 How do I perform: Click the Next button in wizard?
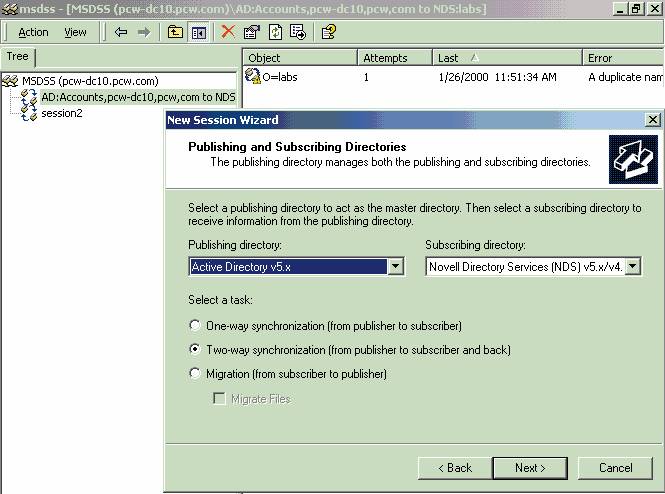tap(530, 468)
